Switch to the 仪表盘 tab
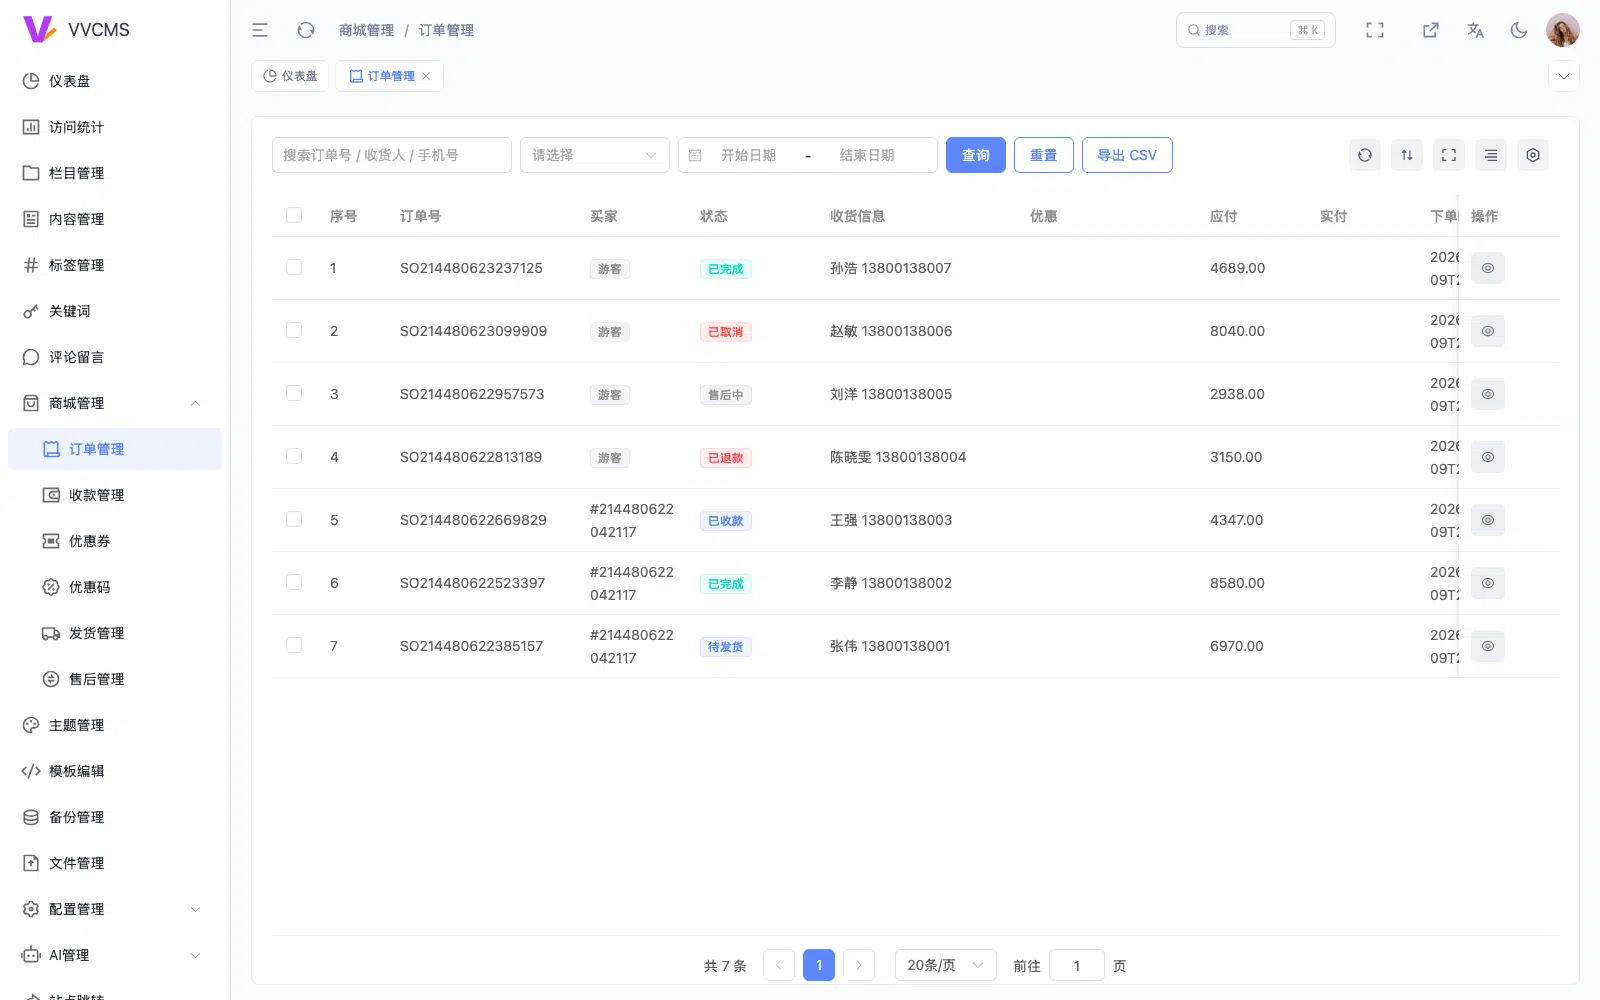The height and width of the screenshot is (1000, 1600). point(290,76)
